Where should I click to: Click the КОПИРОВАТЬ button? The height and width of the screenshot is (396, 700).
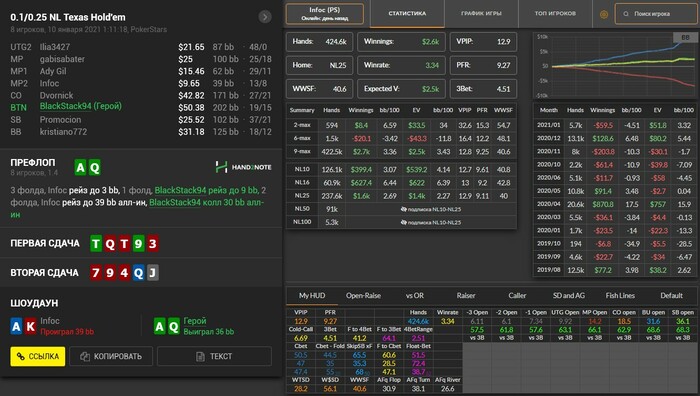[x=111, y=356]
